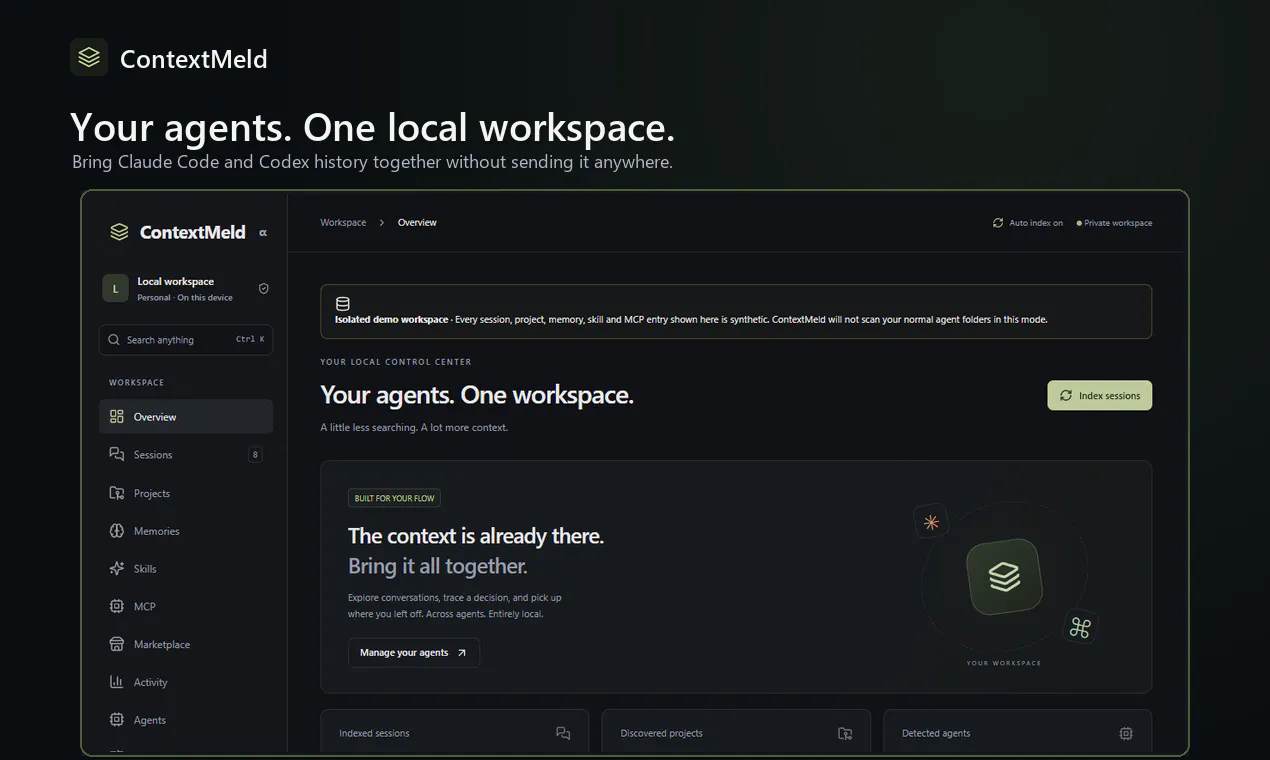The height and width of the screenshot is (760, 1270).
Task: Click the database icon in the demo workspace banner
Action: 343,304
